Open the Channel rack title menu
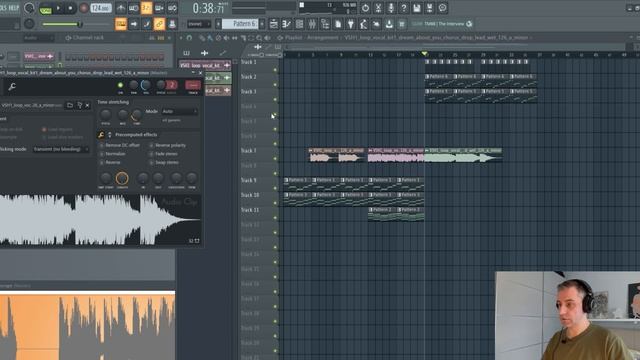 88,38
